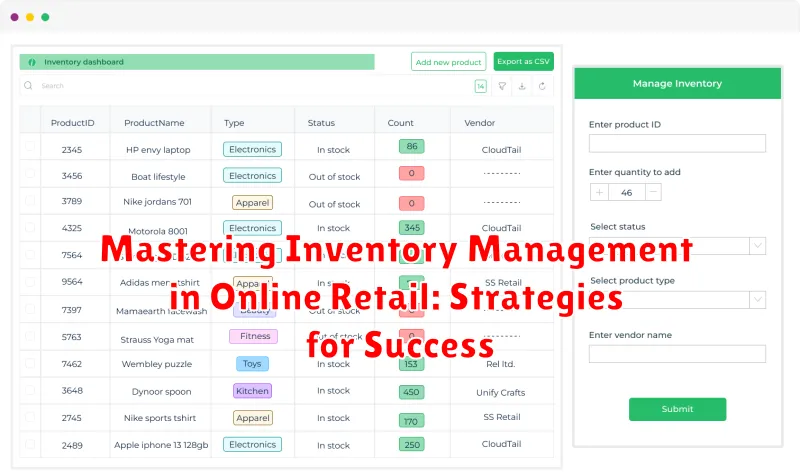Click the ProductName column header
The height and width of the screenshot is (476, 800).
[154, 123]
